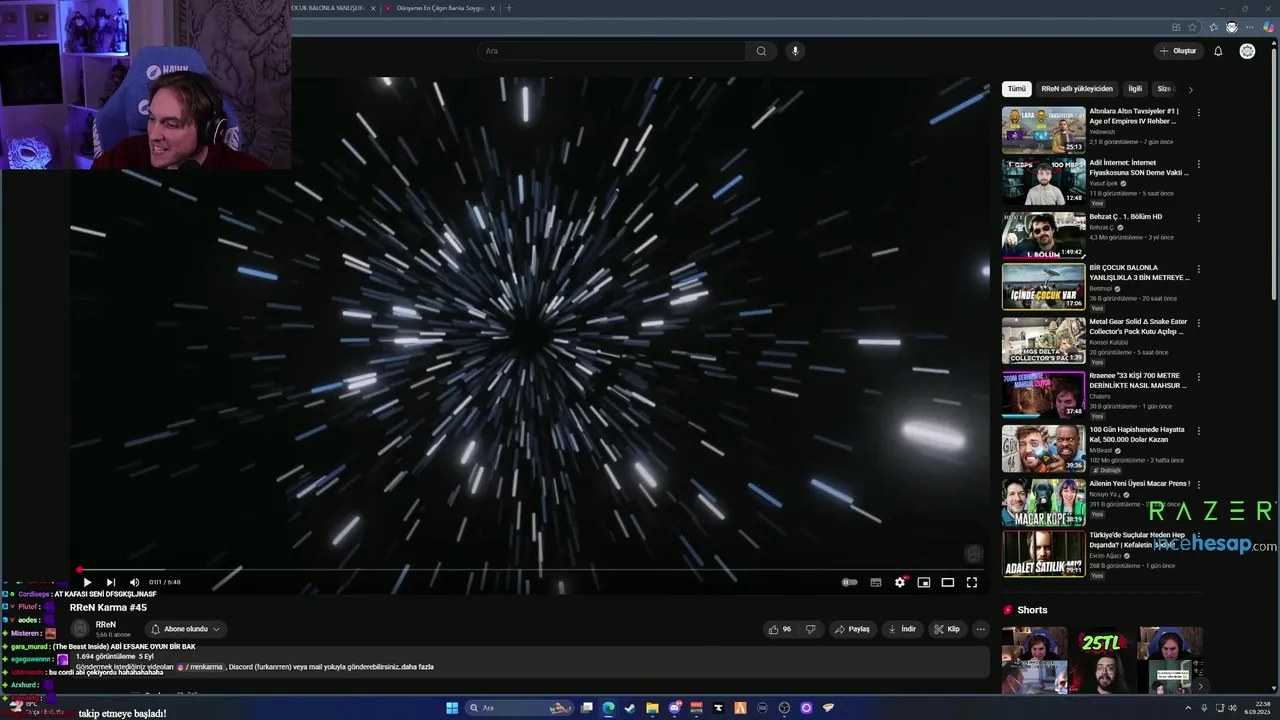Click the daha fazla description expander

click(x=419, y=667)
